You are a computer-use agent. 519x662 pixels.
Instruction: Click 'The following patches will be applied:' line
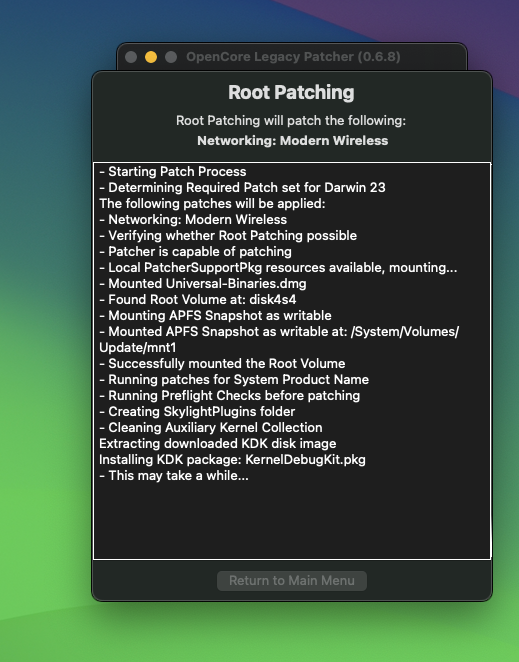[x=212, y=203]
